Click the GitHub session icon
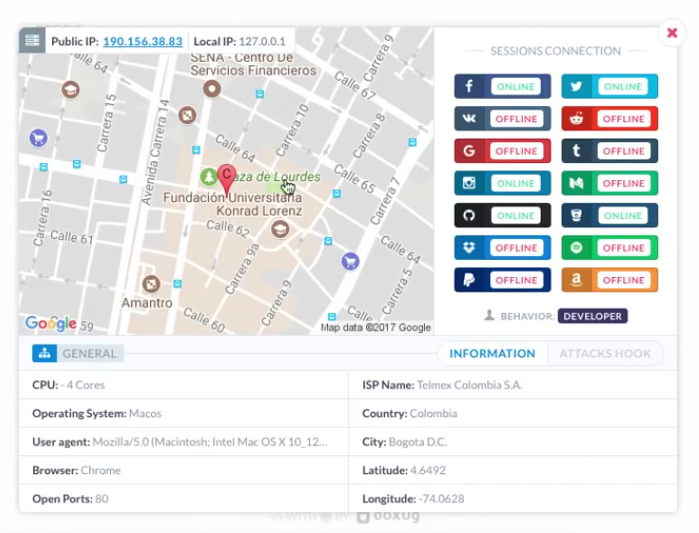The height and width of the screenshot is (533, 699). [x=470, y=216]
